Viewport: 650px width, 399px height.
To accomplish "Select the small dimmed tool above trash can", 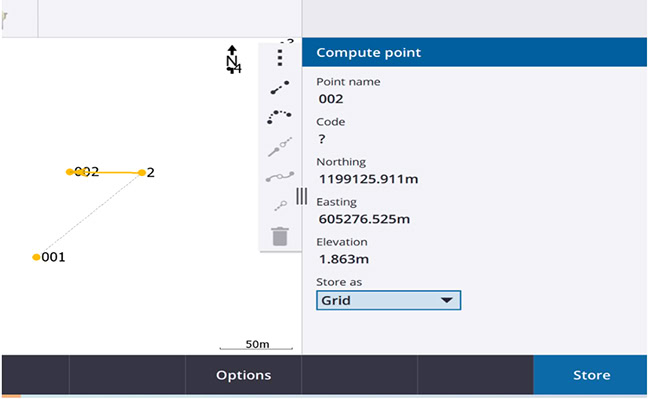I will (x=281, y=206).
